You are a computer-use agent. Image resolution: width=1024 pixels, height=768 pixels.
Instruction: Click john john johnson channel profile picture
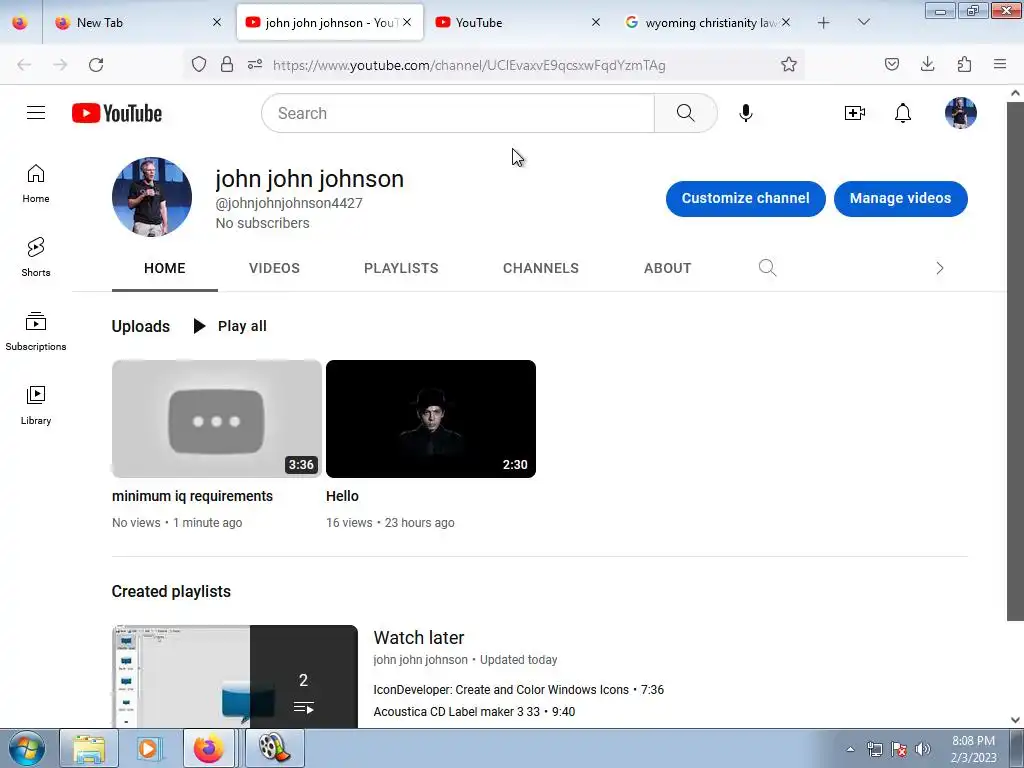point(152,197)
